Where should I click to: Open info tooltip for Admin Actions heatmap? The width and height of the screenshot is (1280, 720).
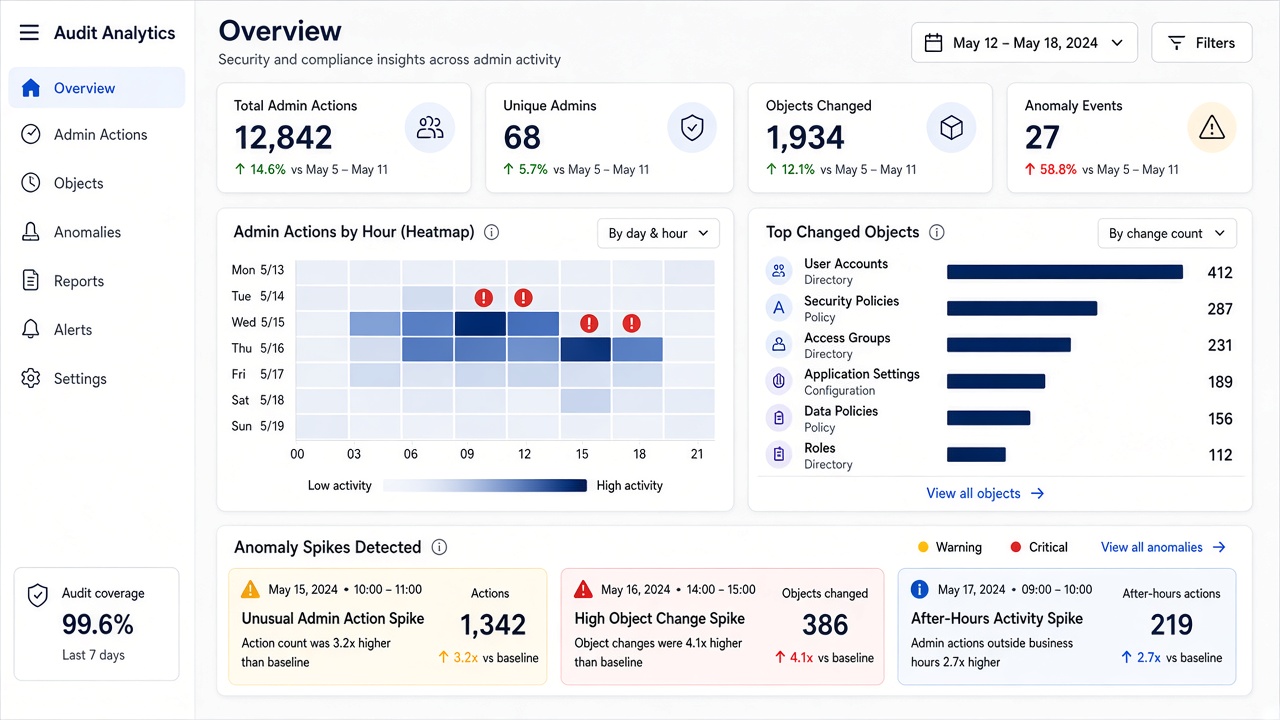[491, 232]
